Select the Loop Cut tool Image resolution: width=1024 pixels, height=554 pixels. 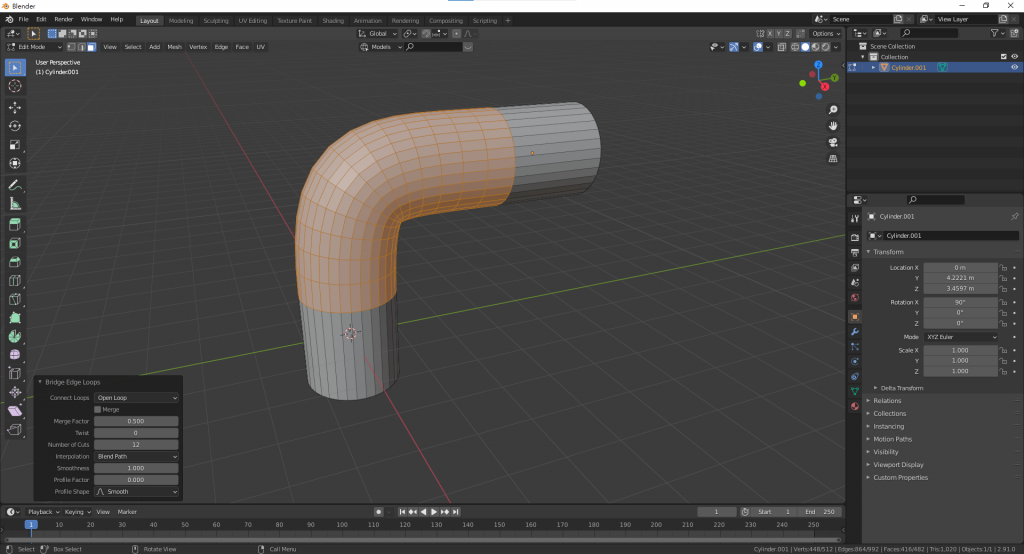coord(15,281)
